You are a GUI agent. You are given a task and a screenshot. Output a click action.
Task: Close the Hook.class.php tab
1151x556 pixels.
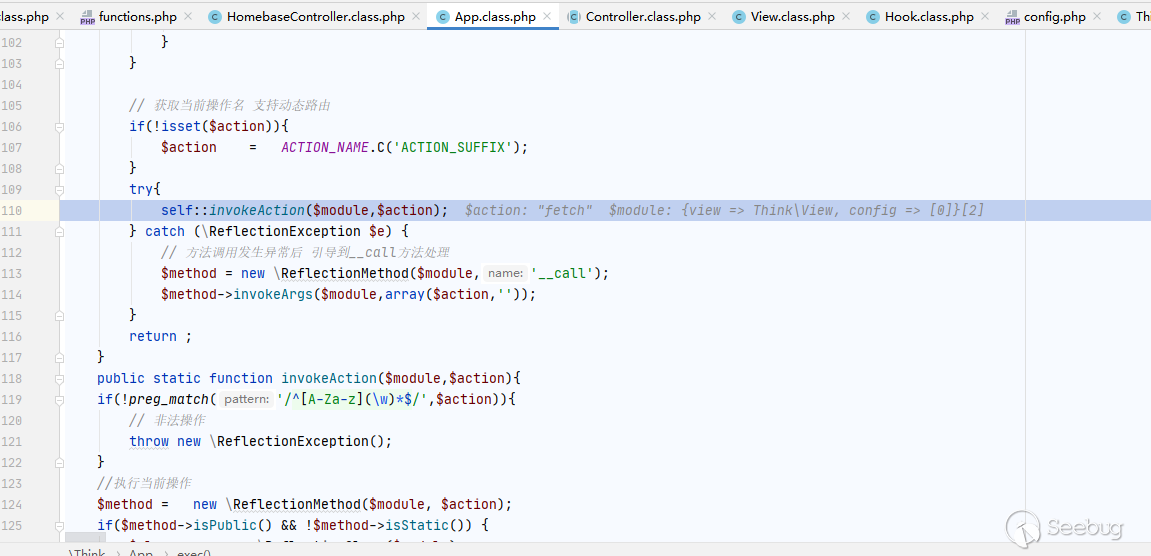pyautogui.click(x=985, y=16)
